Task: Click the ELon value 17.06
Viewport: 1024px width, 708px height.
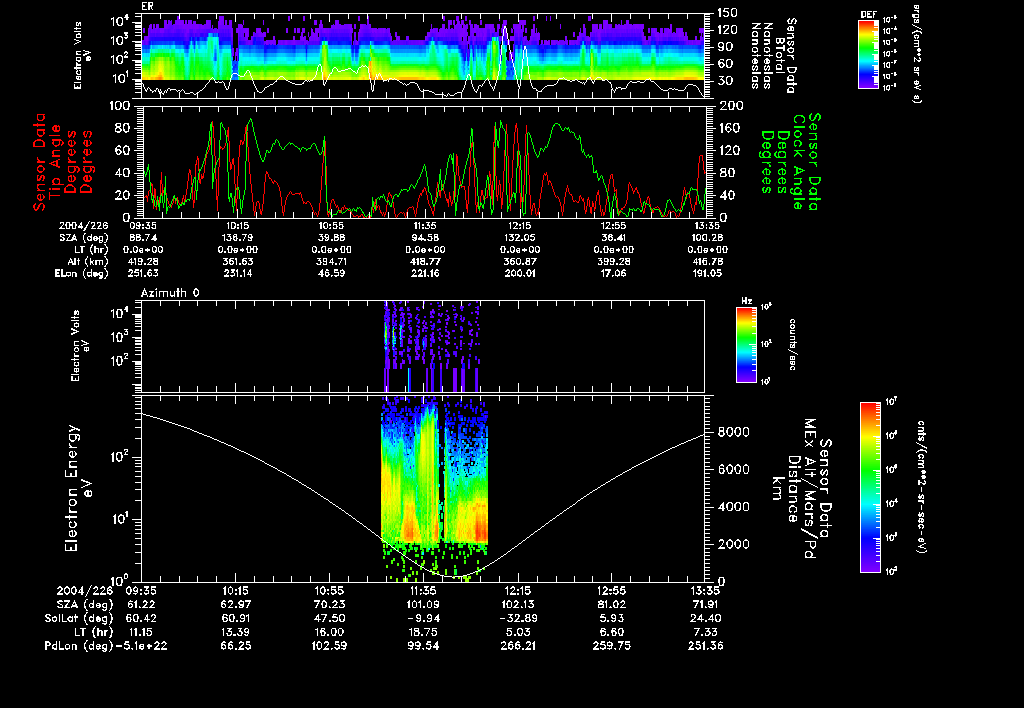Action: (613, 273)
